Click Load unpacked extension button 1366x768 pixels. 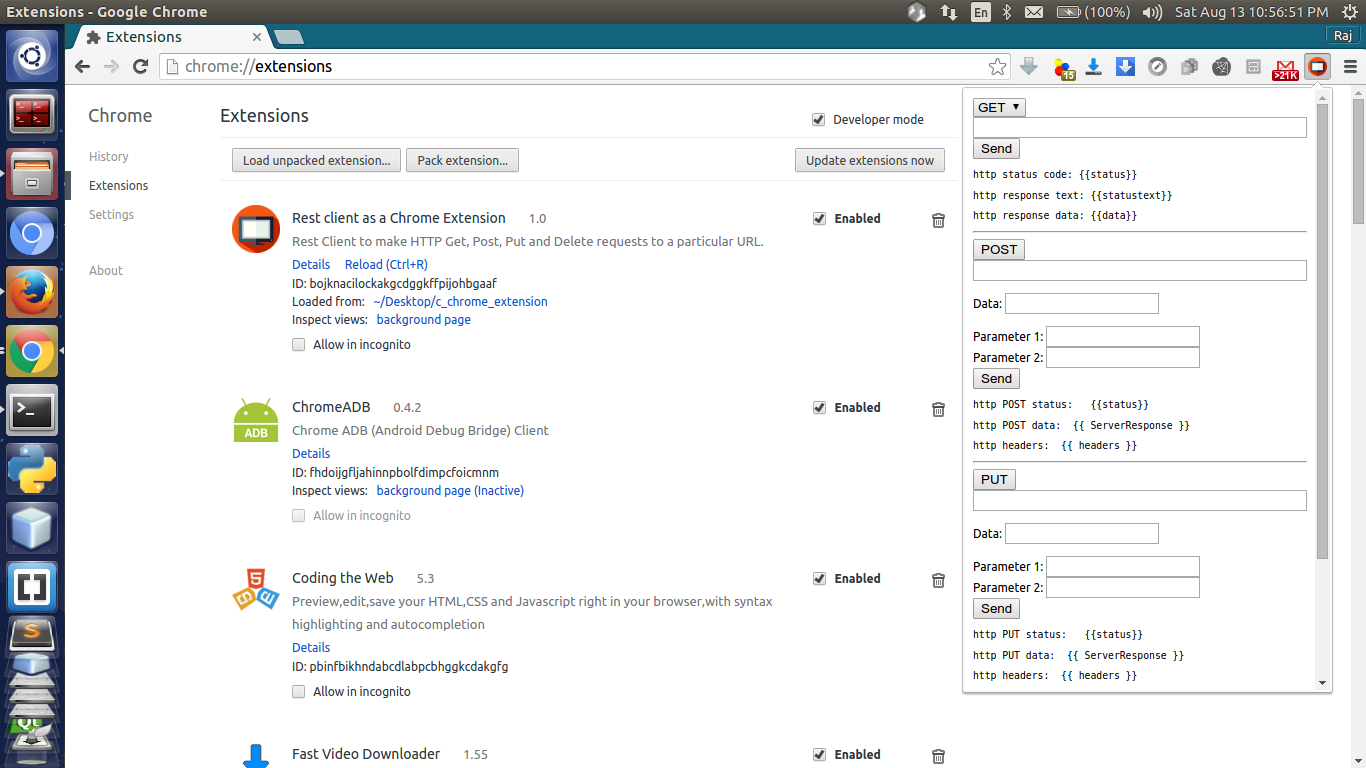click(316, 160)
